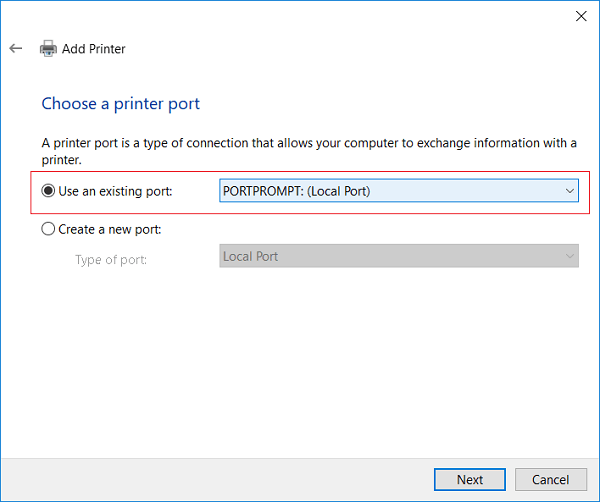Click the 'Use an existing port:' label text
600x502 pixels.
point(115,191)
